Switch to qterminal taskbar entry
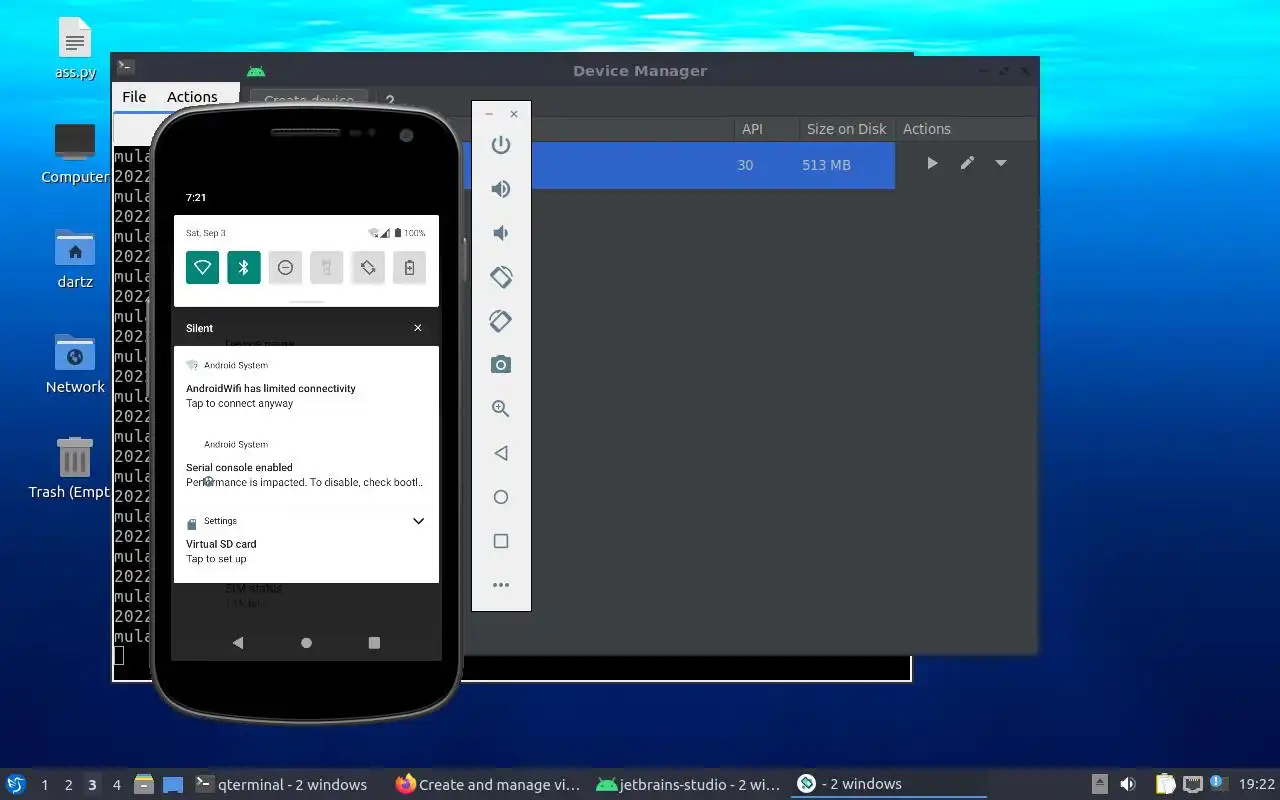Image resolution: width=1280 pixels, height=800 pixels. point(282,784)
